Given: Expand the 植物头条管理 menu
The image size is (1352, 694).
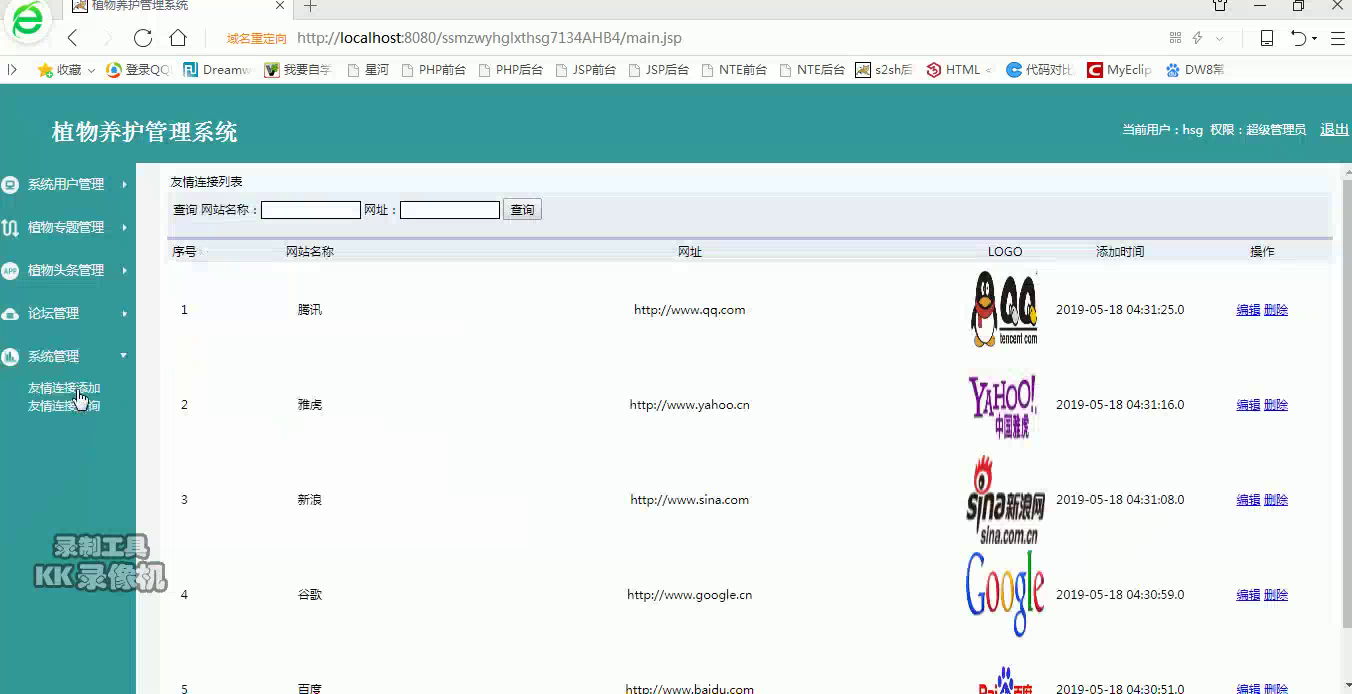Looking at the screenshot, I should 67,271.
